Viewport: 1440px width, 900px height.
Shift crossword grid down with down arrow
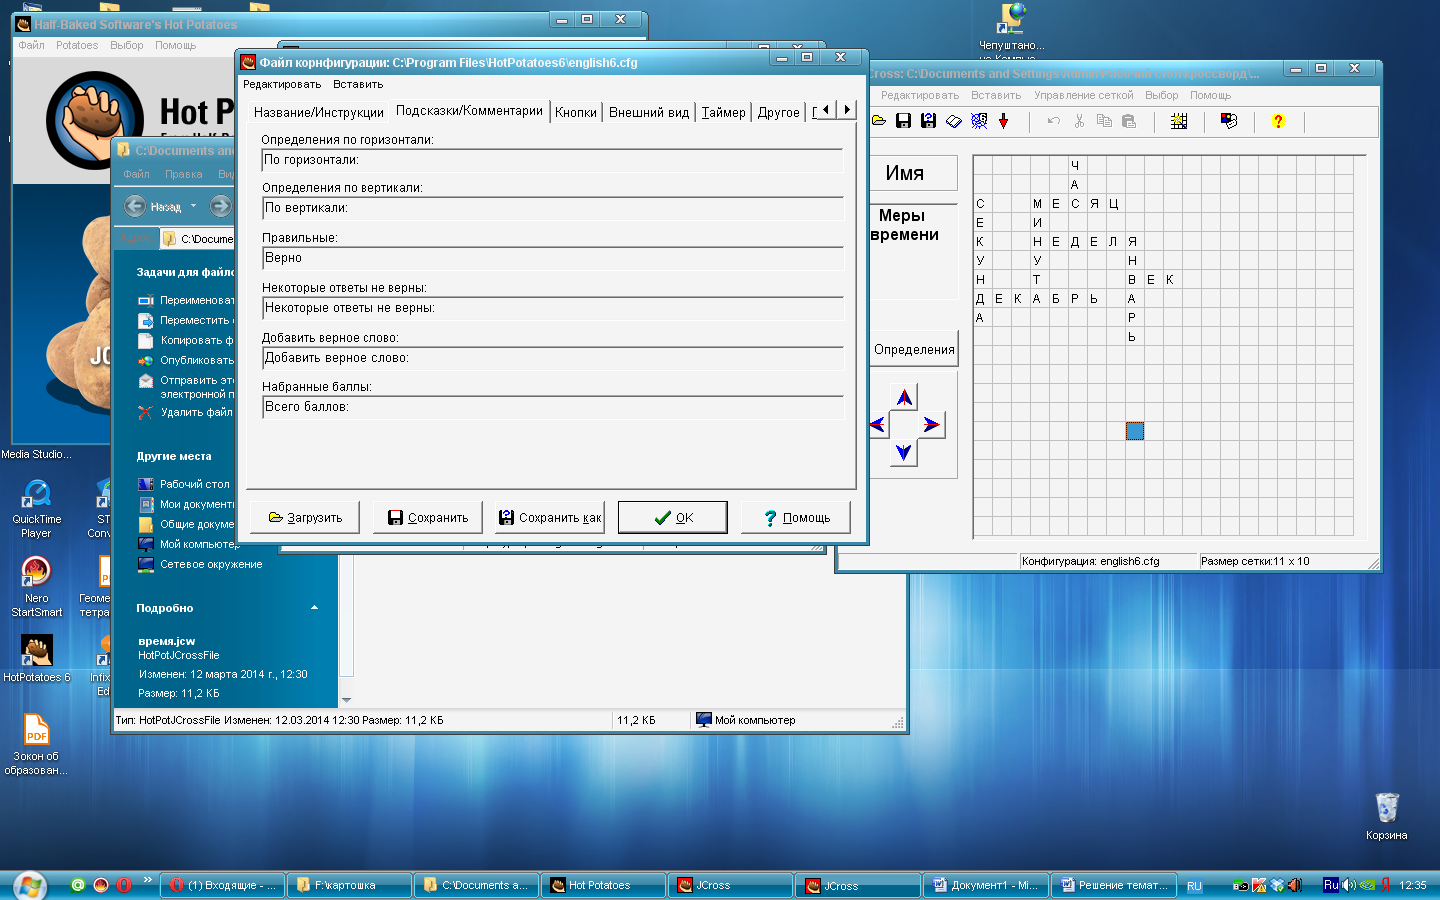pos(904,452)
